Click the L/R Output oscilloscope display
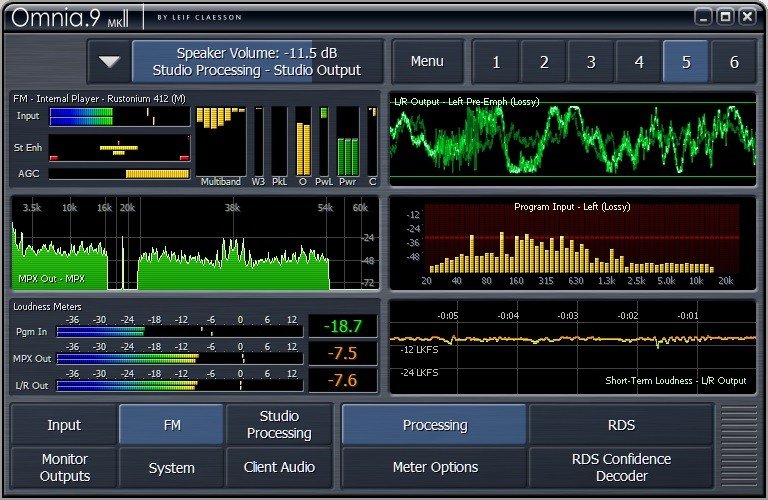The height and width of the screenshot is (500, 768). [x=573, y=140]
